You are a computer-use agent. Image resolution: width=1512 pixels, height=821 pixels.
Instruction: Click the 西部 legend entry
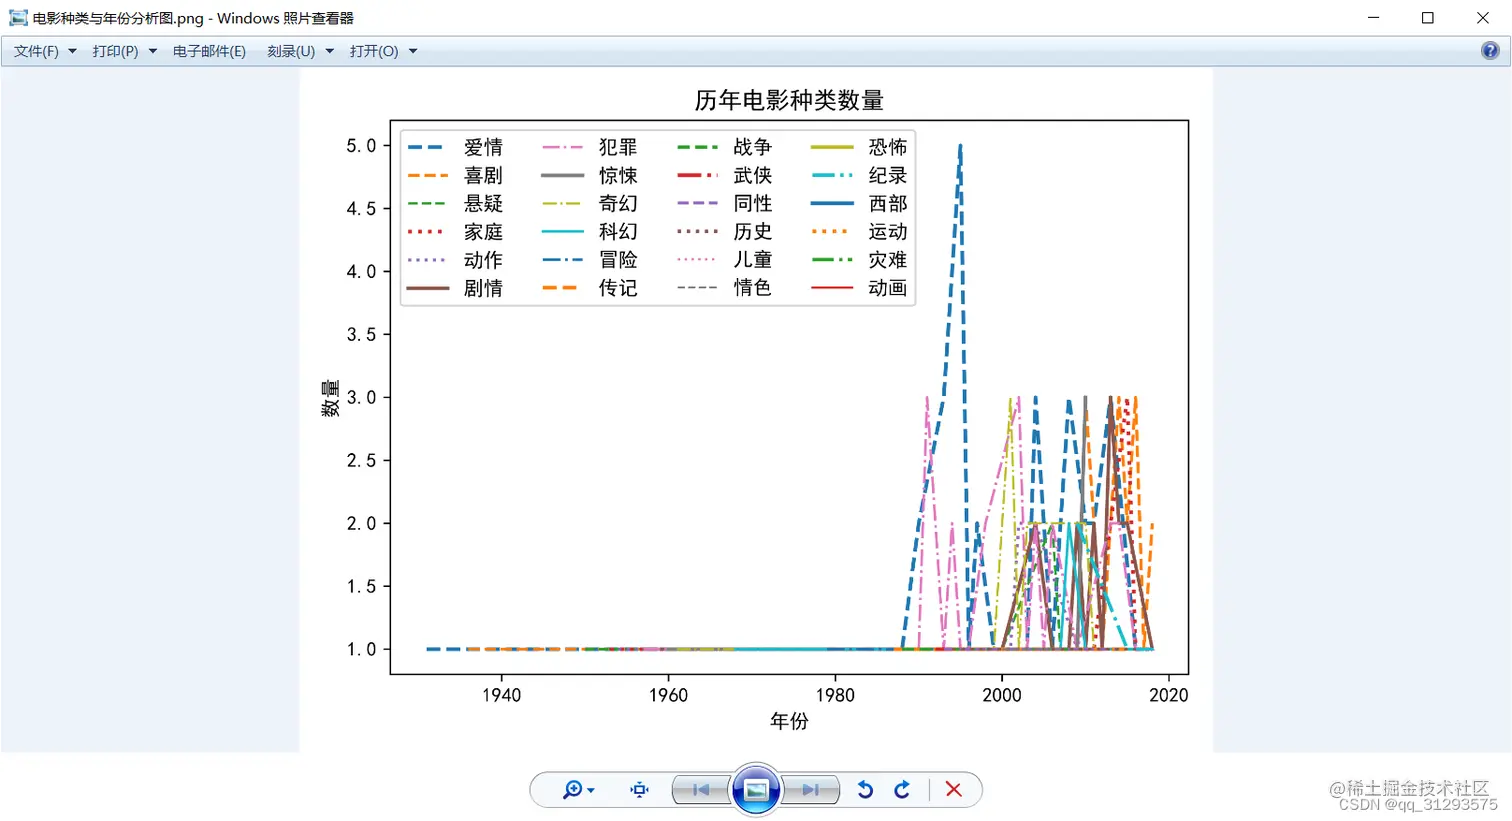click(860, 203)
